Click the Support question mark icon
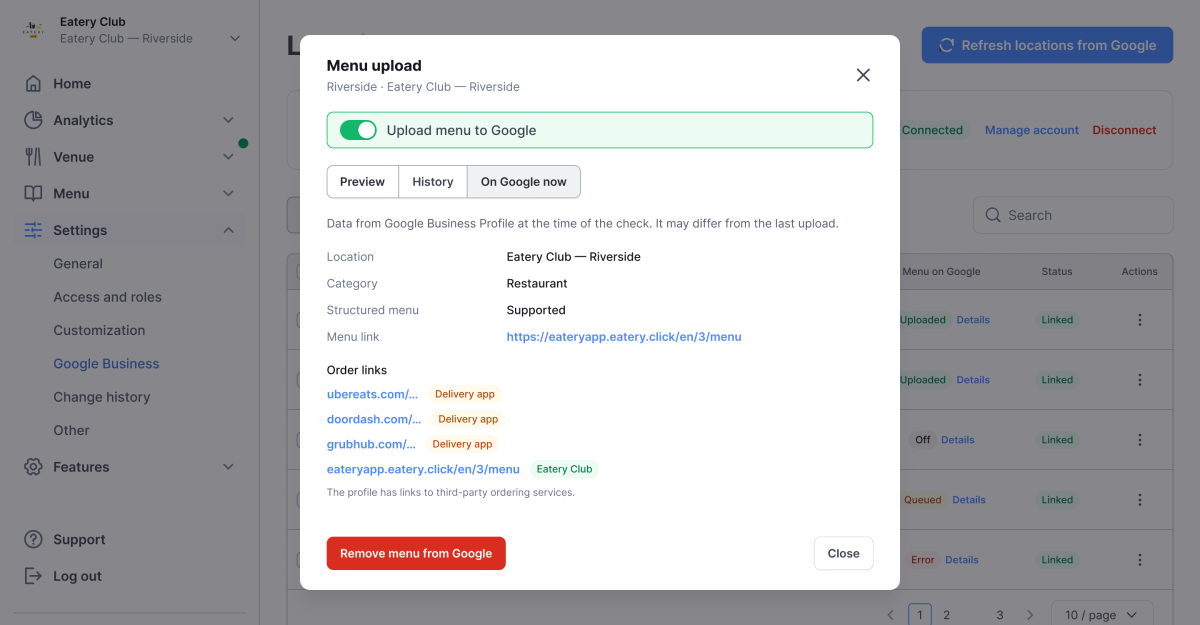This screenshot has height=625, width=1200. click(x=33, y=539)
